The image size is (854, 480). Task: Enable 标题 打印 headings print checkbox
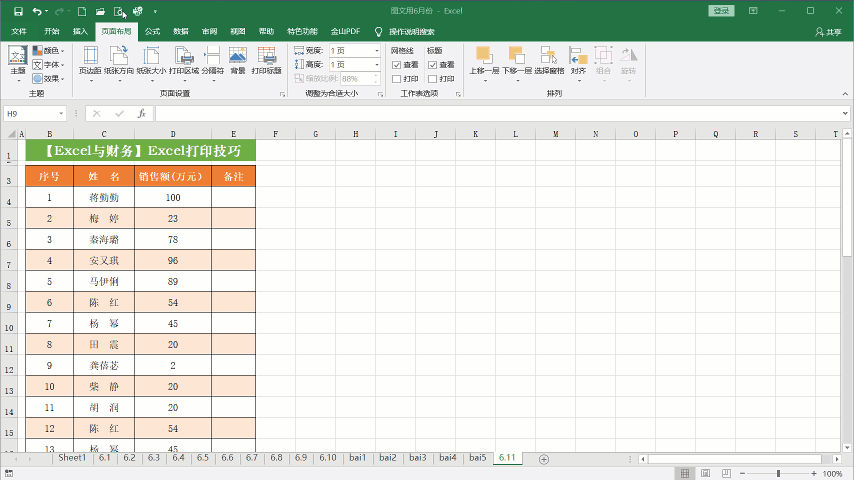(x=432, y=78)
